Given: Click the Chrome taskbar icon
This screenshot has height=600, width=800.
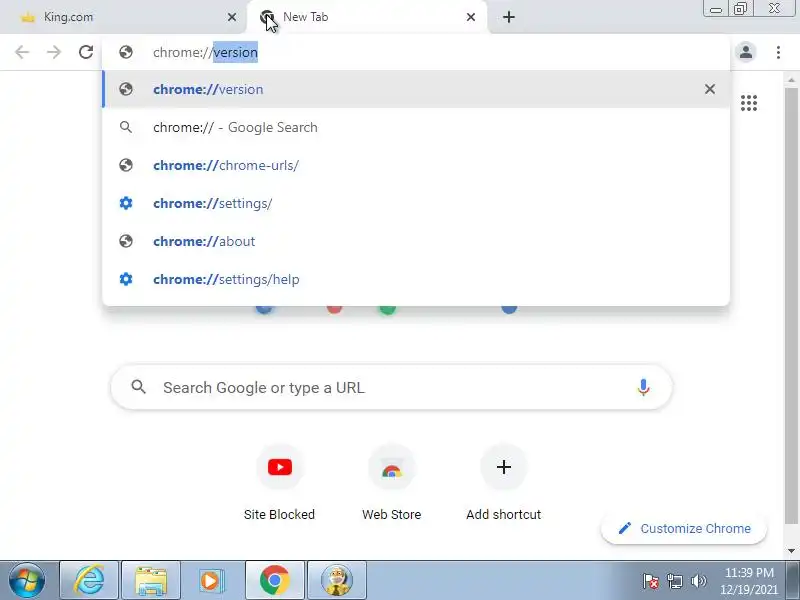Looking at the screenshot, I should click(x=275, y=581).
